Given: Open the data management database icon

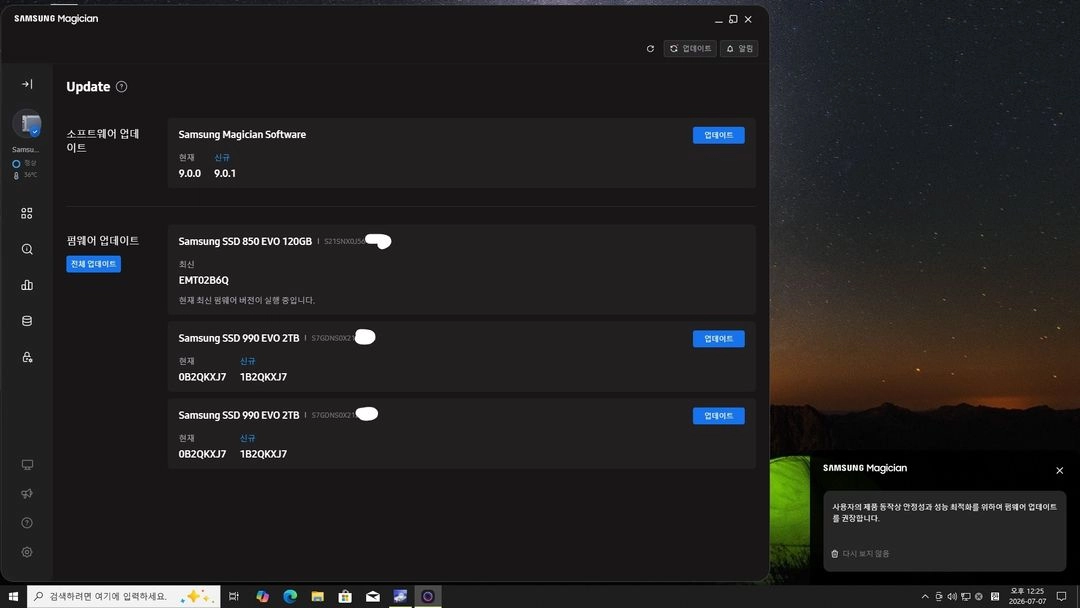Looking at the screenshot, I should pyautogui.click(x=27, y=321).
